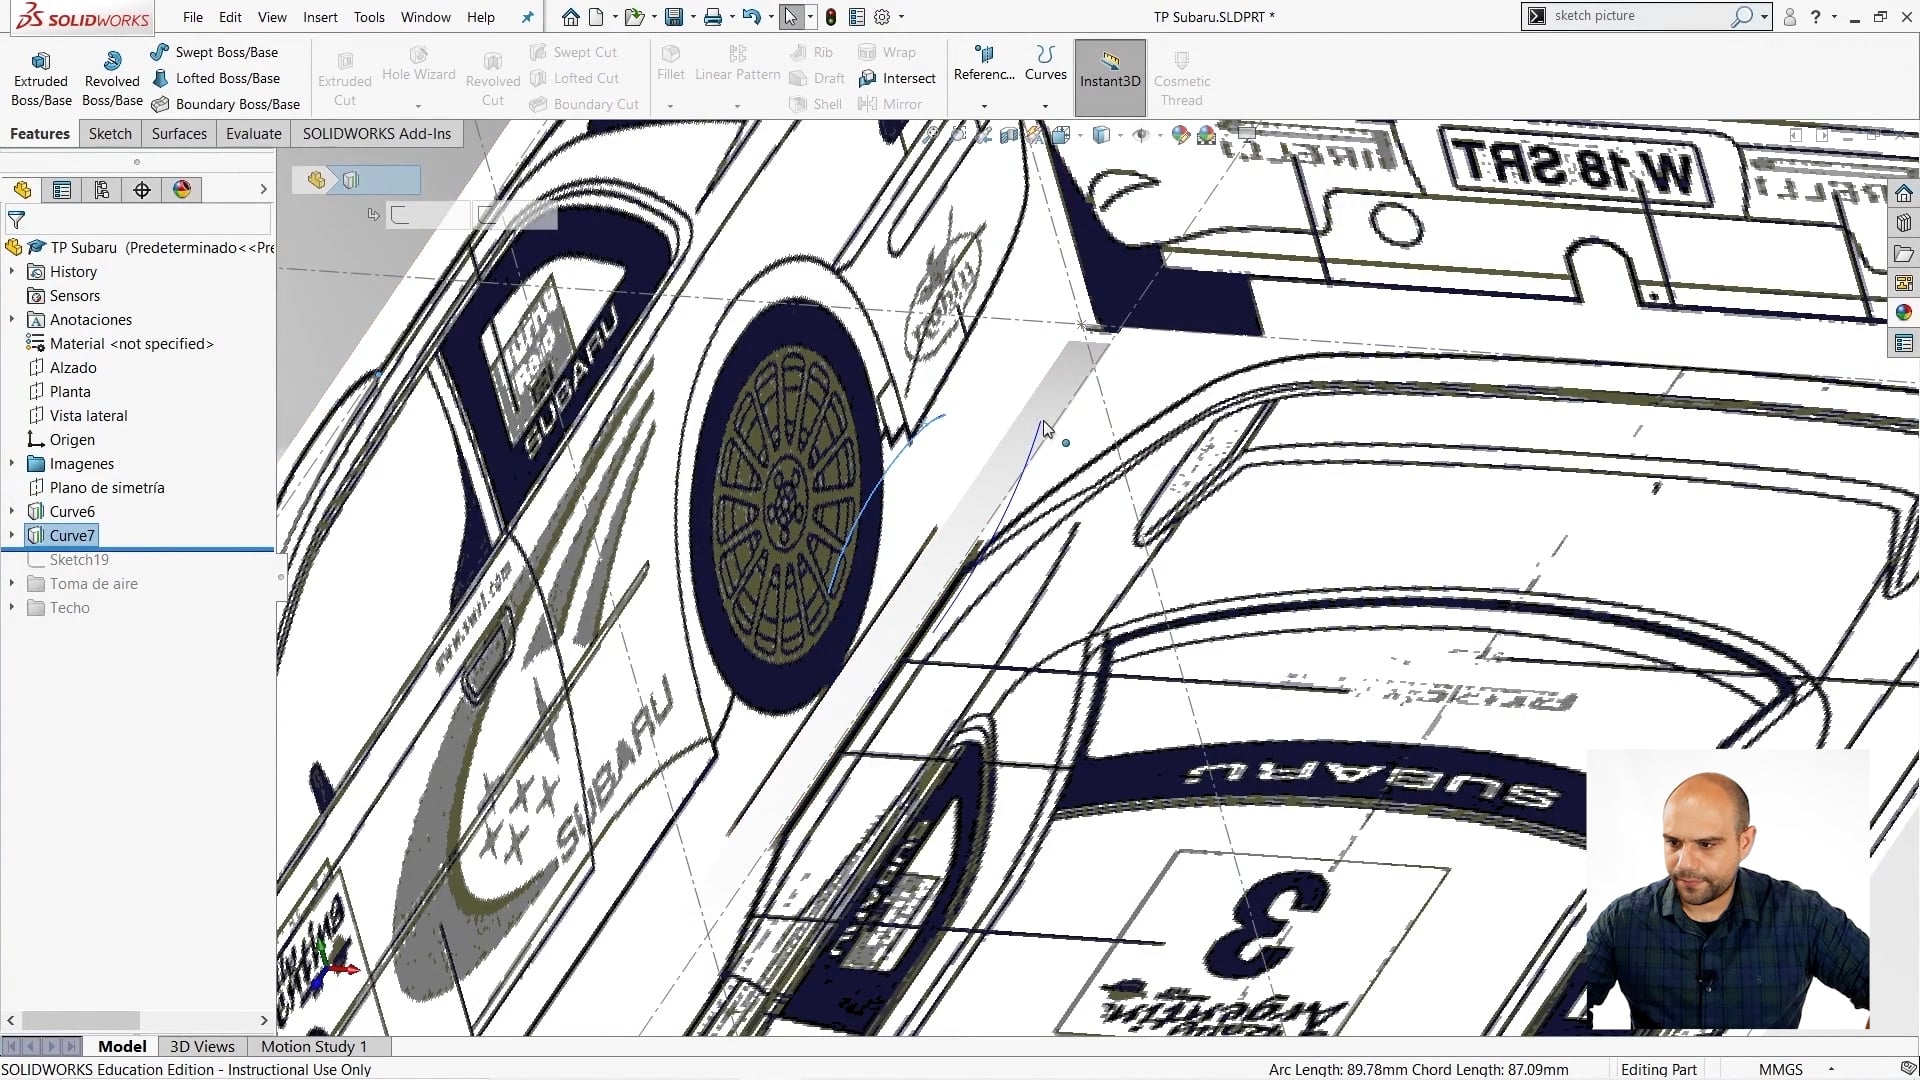The image size is (1920, 1080).
Task: Click the search commands input field
Action: click(1640, 16)
